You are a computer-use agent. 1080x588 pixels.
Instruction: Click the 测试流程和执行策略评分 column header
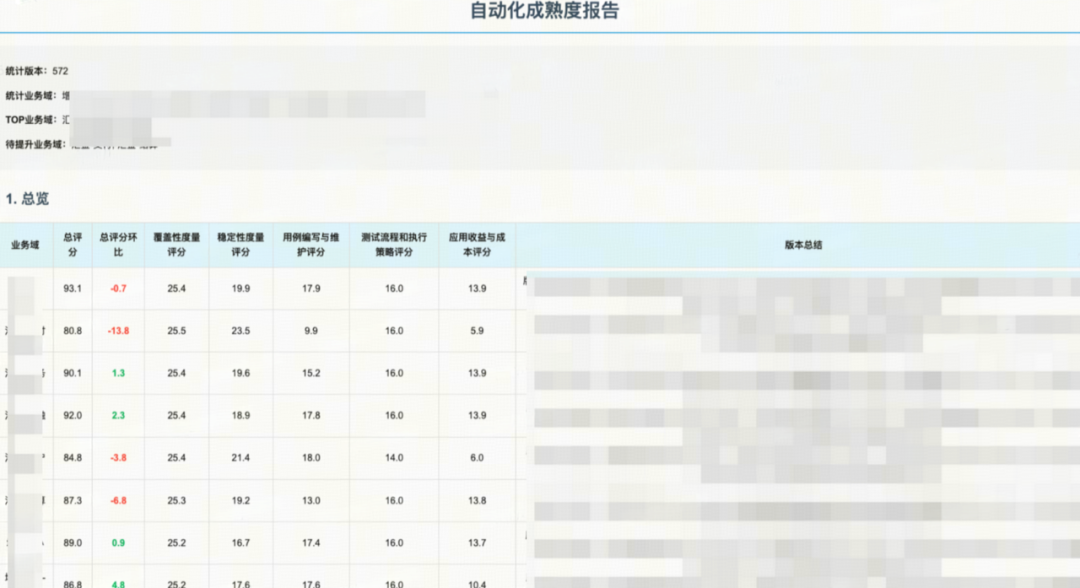tap(394, 244)
